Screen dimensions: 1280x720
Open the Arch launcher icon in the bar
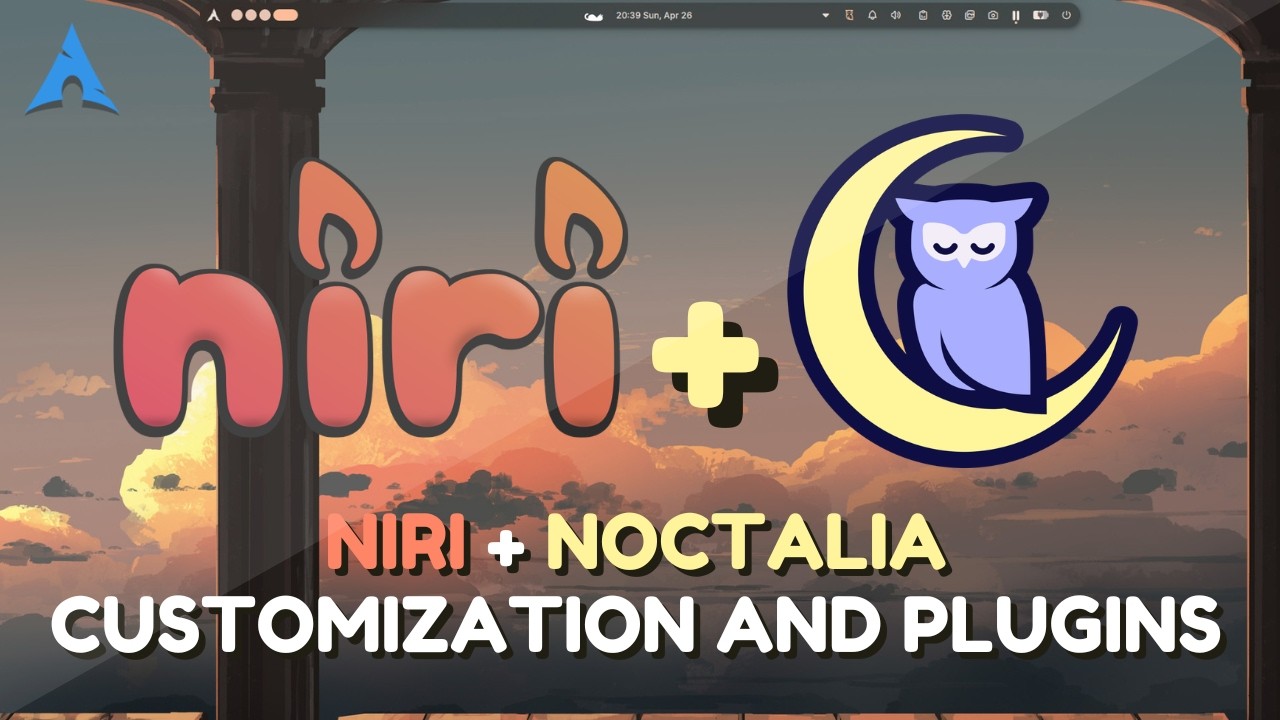[213, 15]
